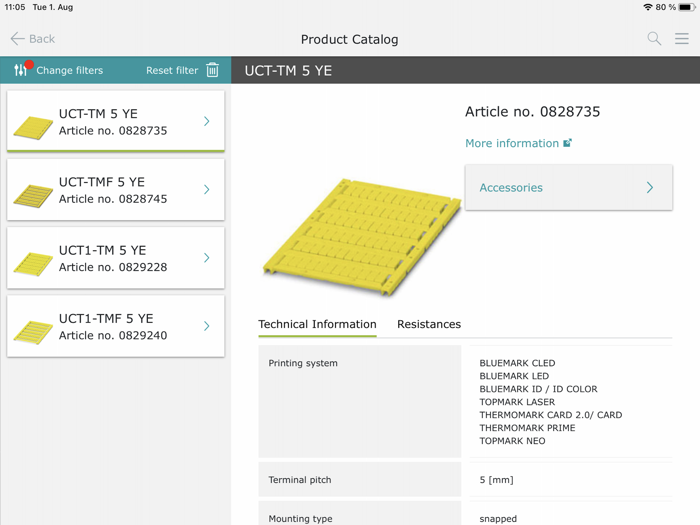Tap the Tue 1. Aug date

53,7
